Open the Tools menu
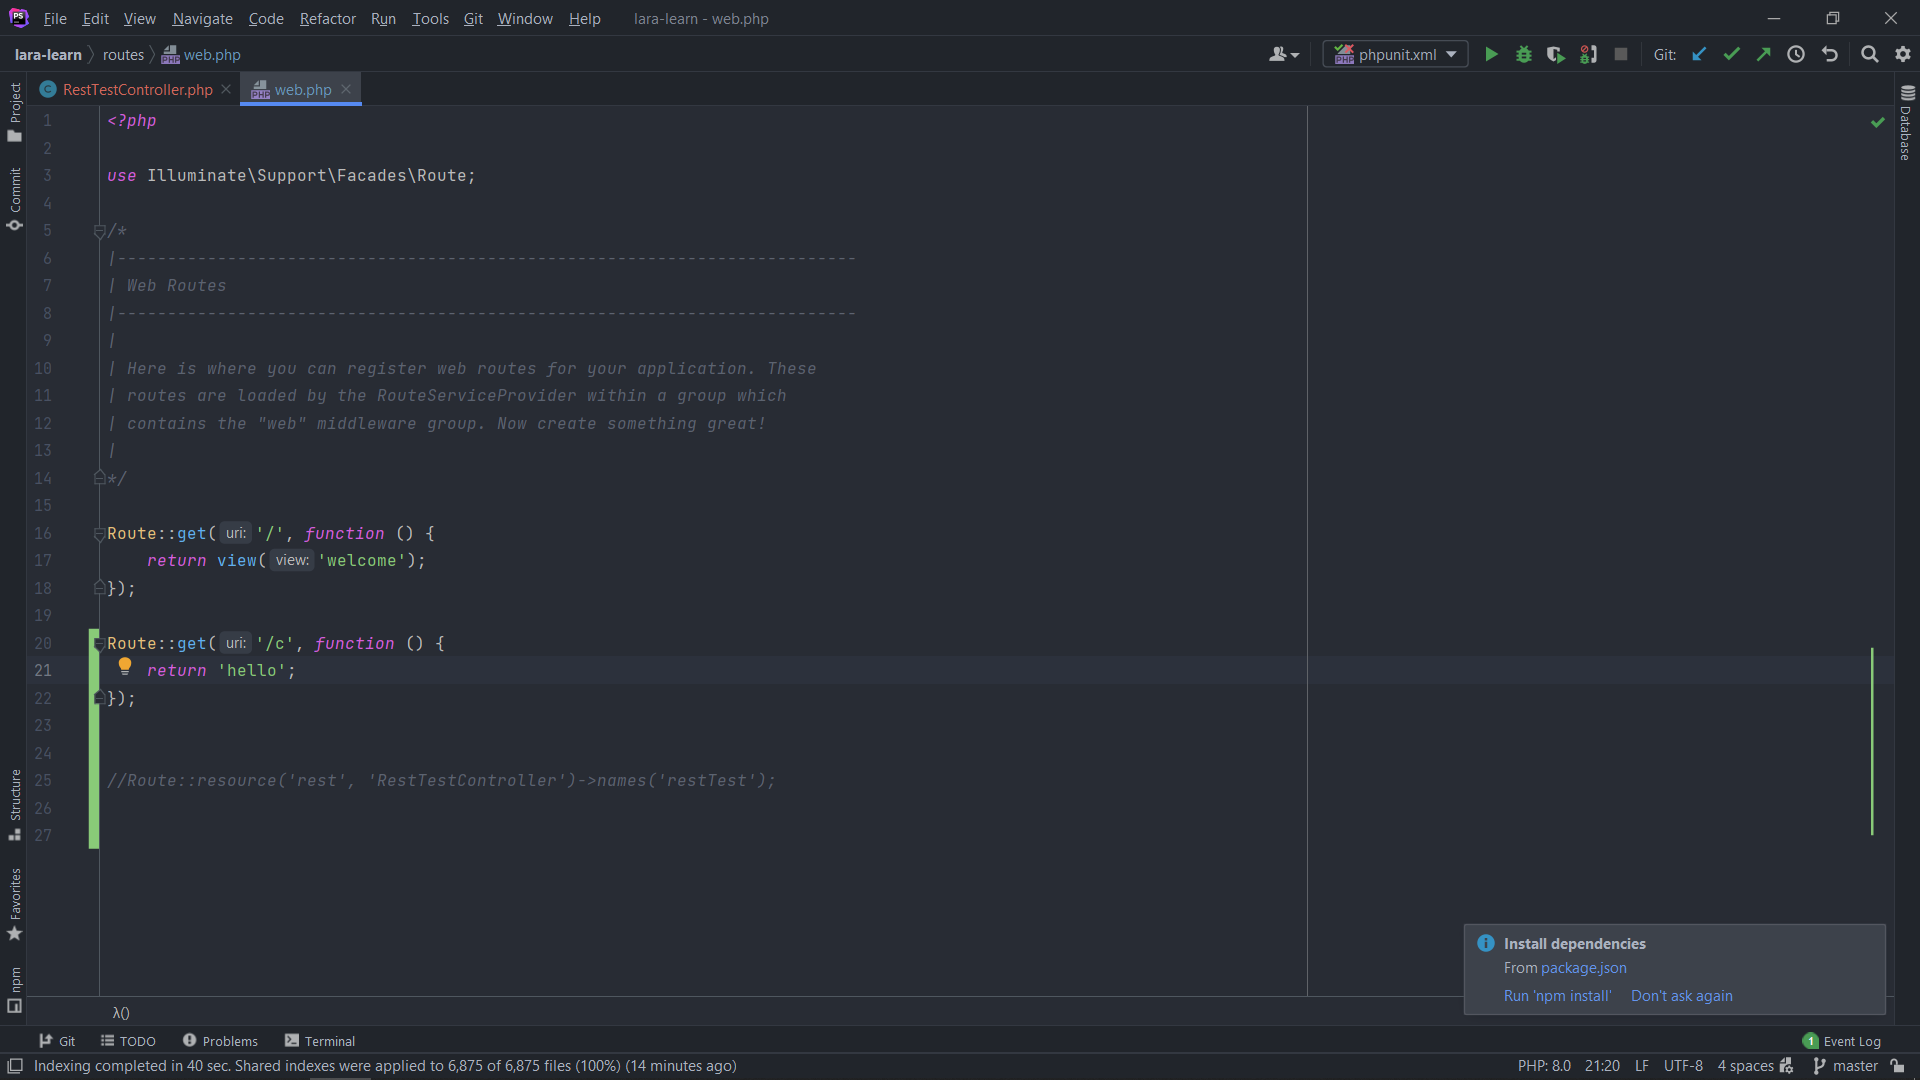The width and height of the screenshot is (1920, 1080). pyautogui.click(x=430, y=18)
